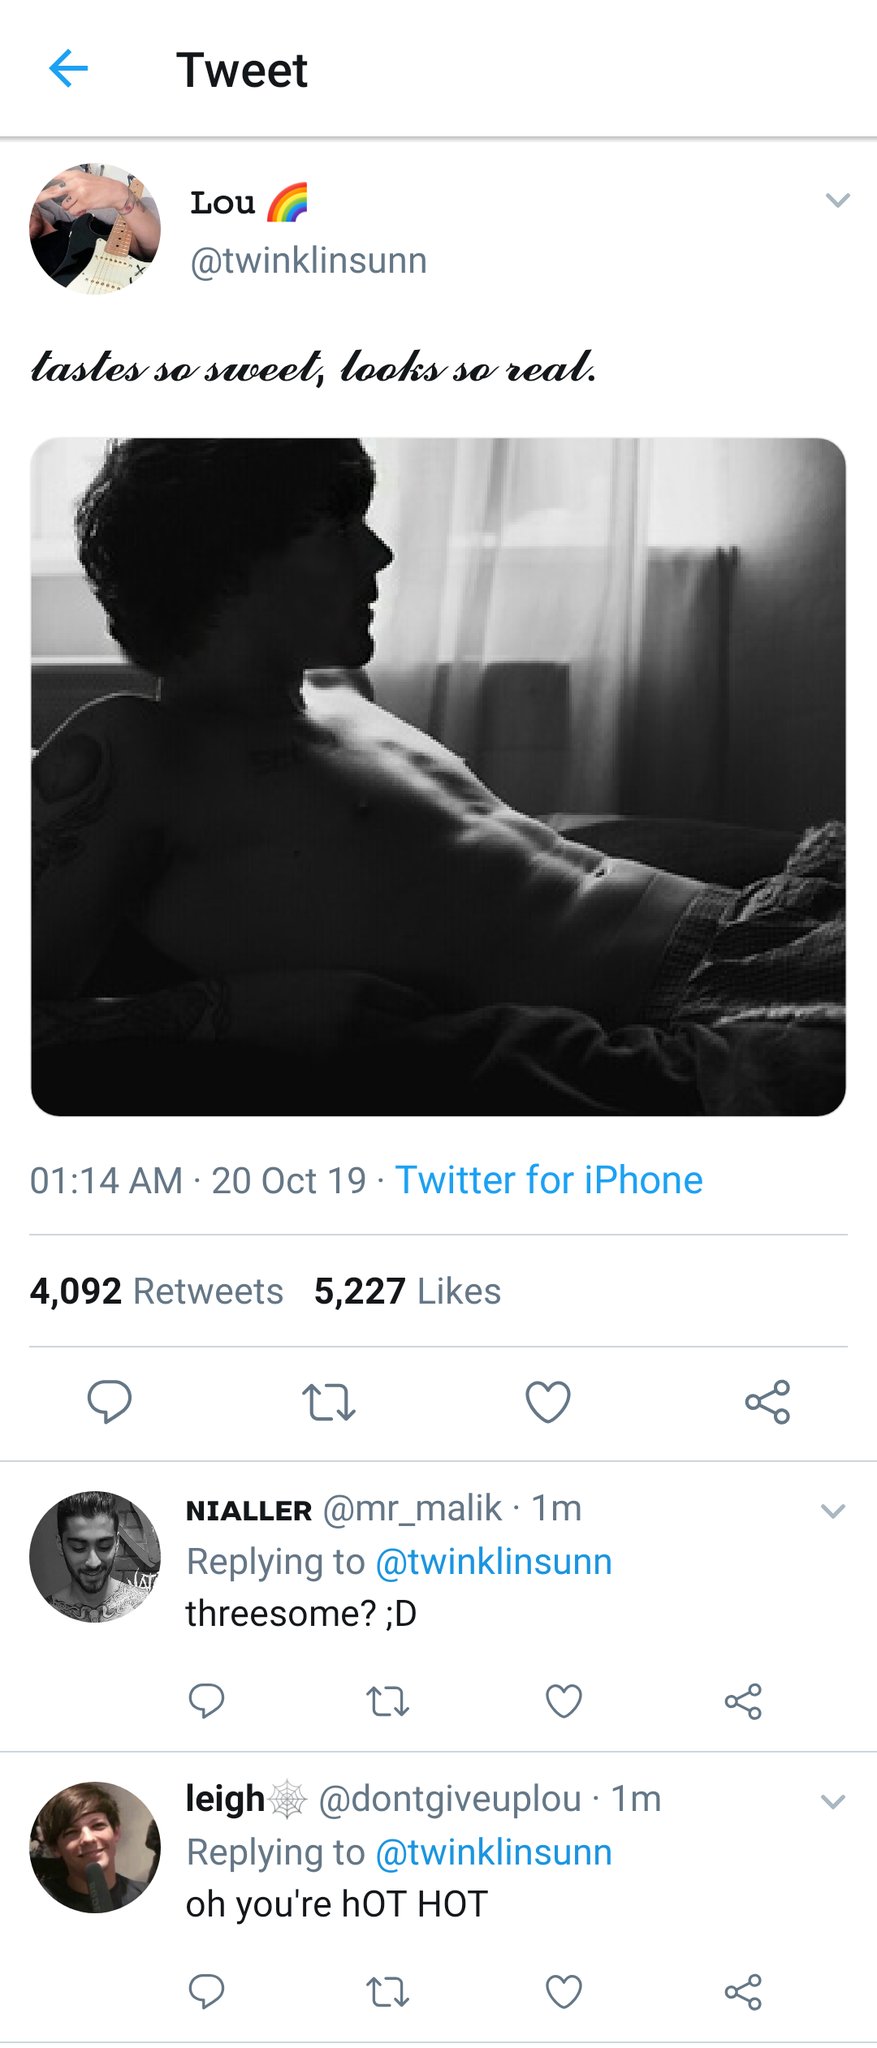Open the black-and-white tweet photo

438,777
